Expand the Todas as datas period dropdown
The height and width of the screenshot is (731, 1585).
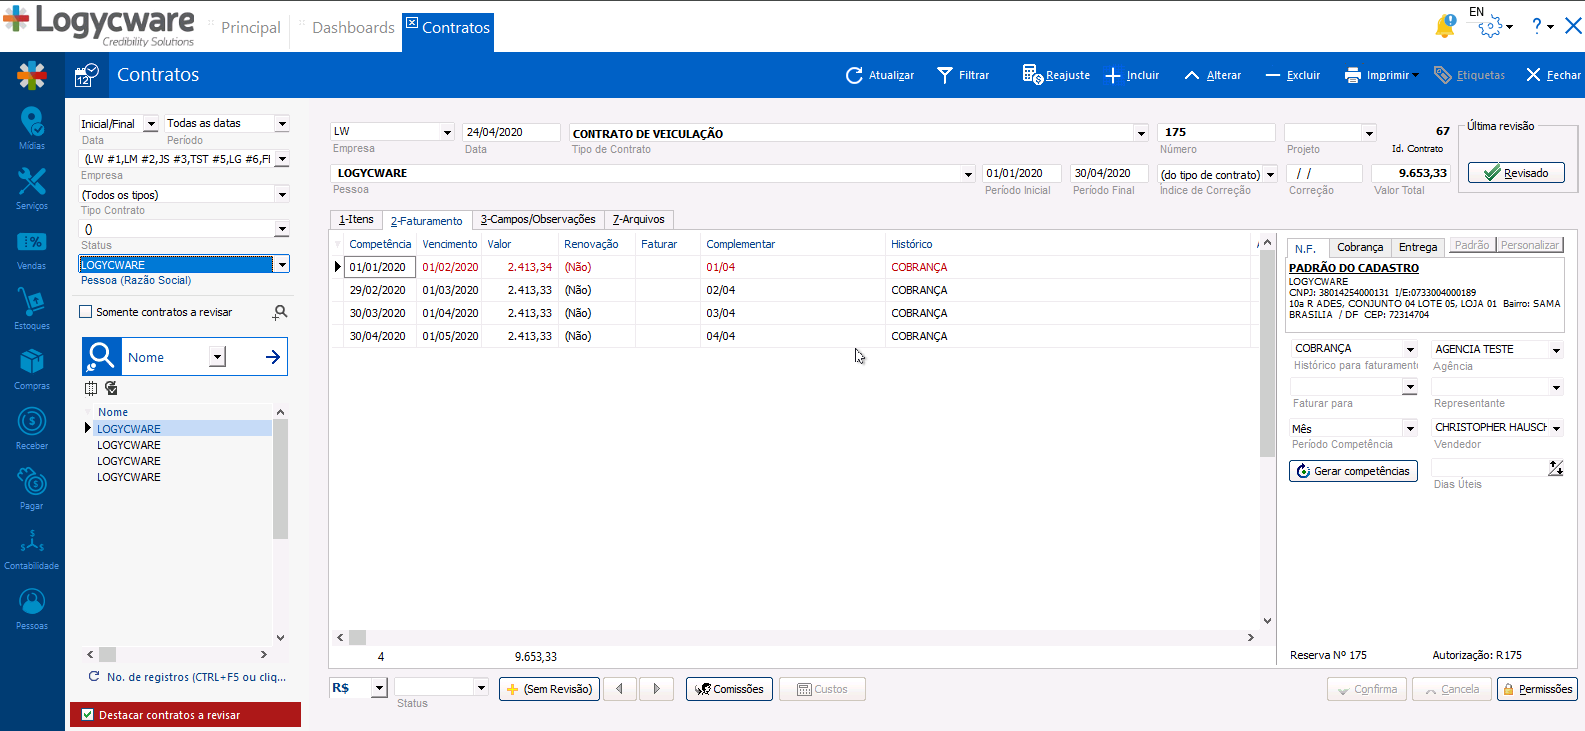click(x=282, y=124)
